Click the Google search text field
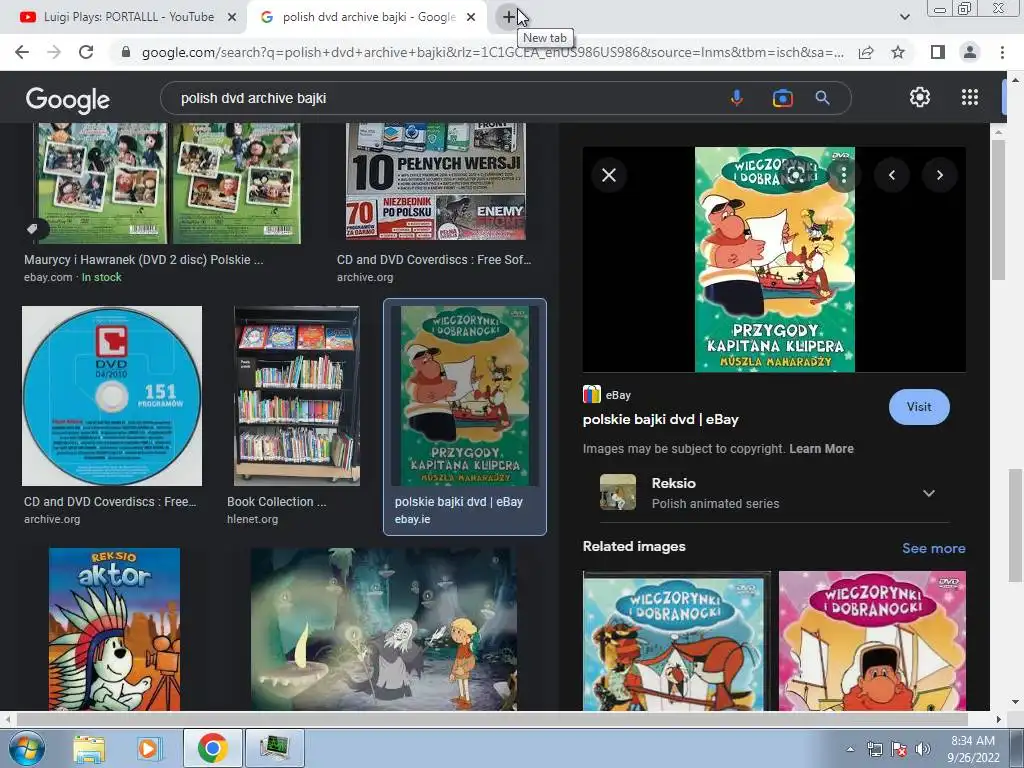The width and height of the screenshot is (1024, 768). point(444,98)
